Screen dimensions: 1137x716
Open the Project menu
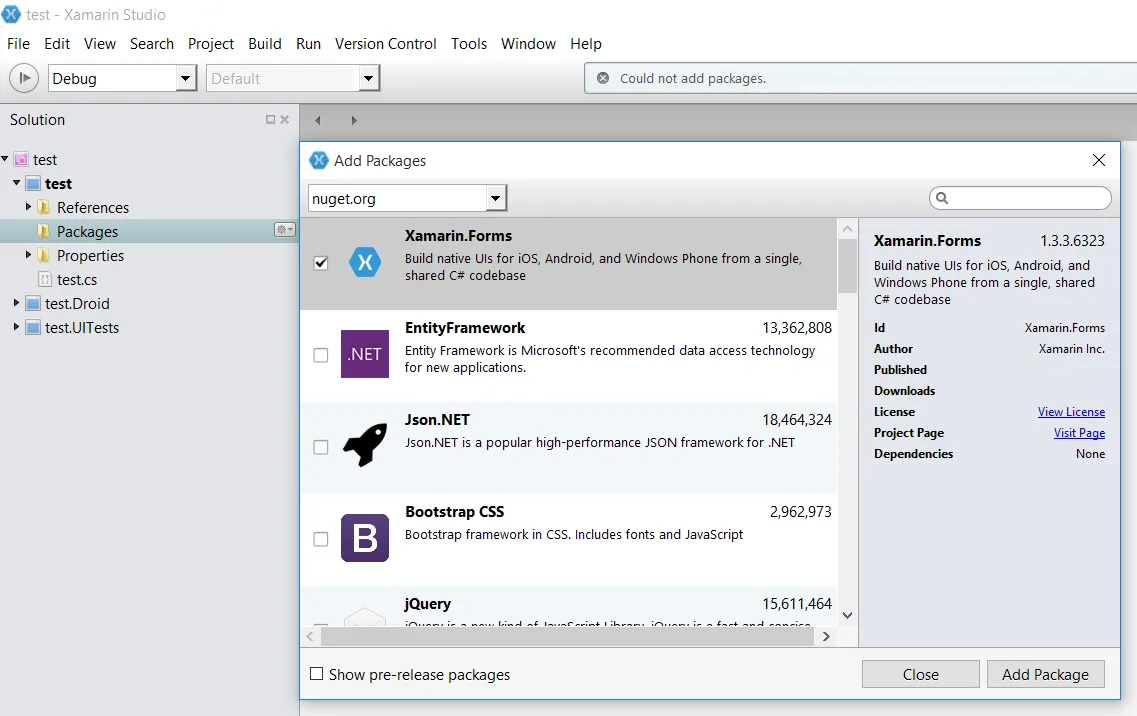pos(210,44)
